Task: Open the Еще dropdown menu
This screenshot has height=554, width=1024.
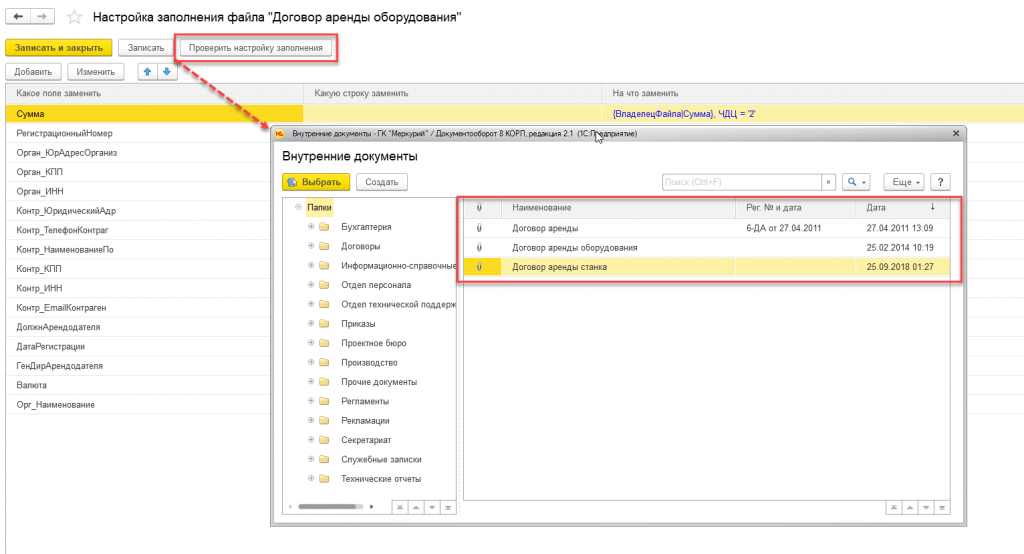Action: [904, 182]
